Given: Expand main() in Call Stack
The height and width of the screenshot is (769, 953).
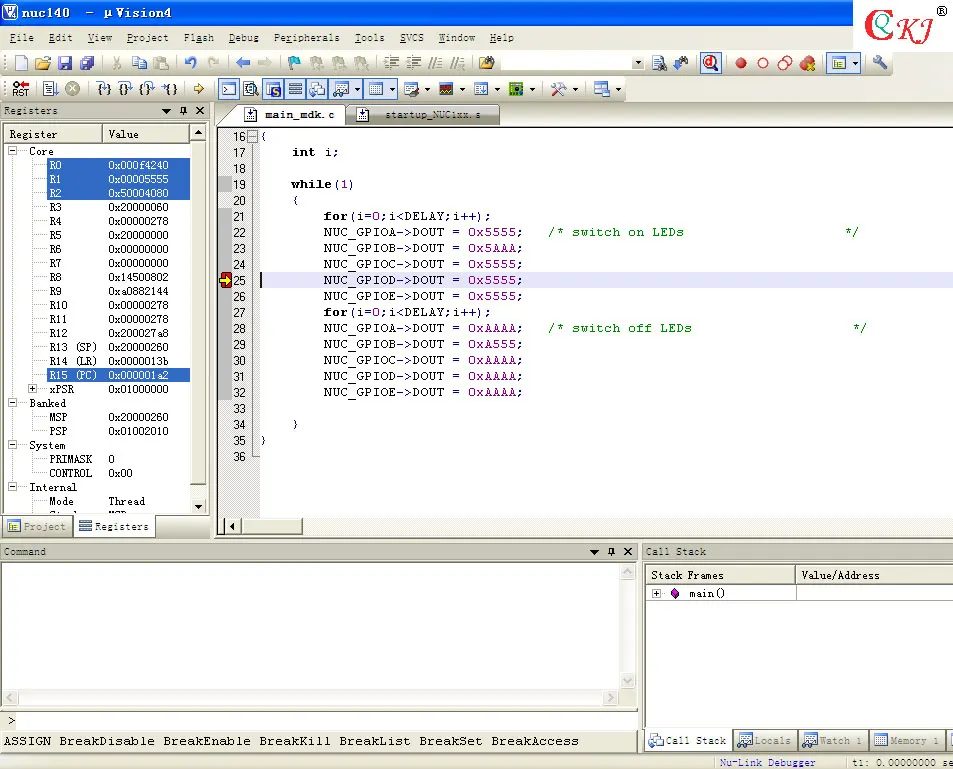Looking at the screenshot, I should click(x=656, y=593).
